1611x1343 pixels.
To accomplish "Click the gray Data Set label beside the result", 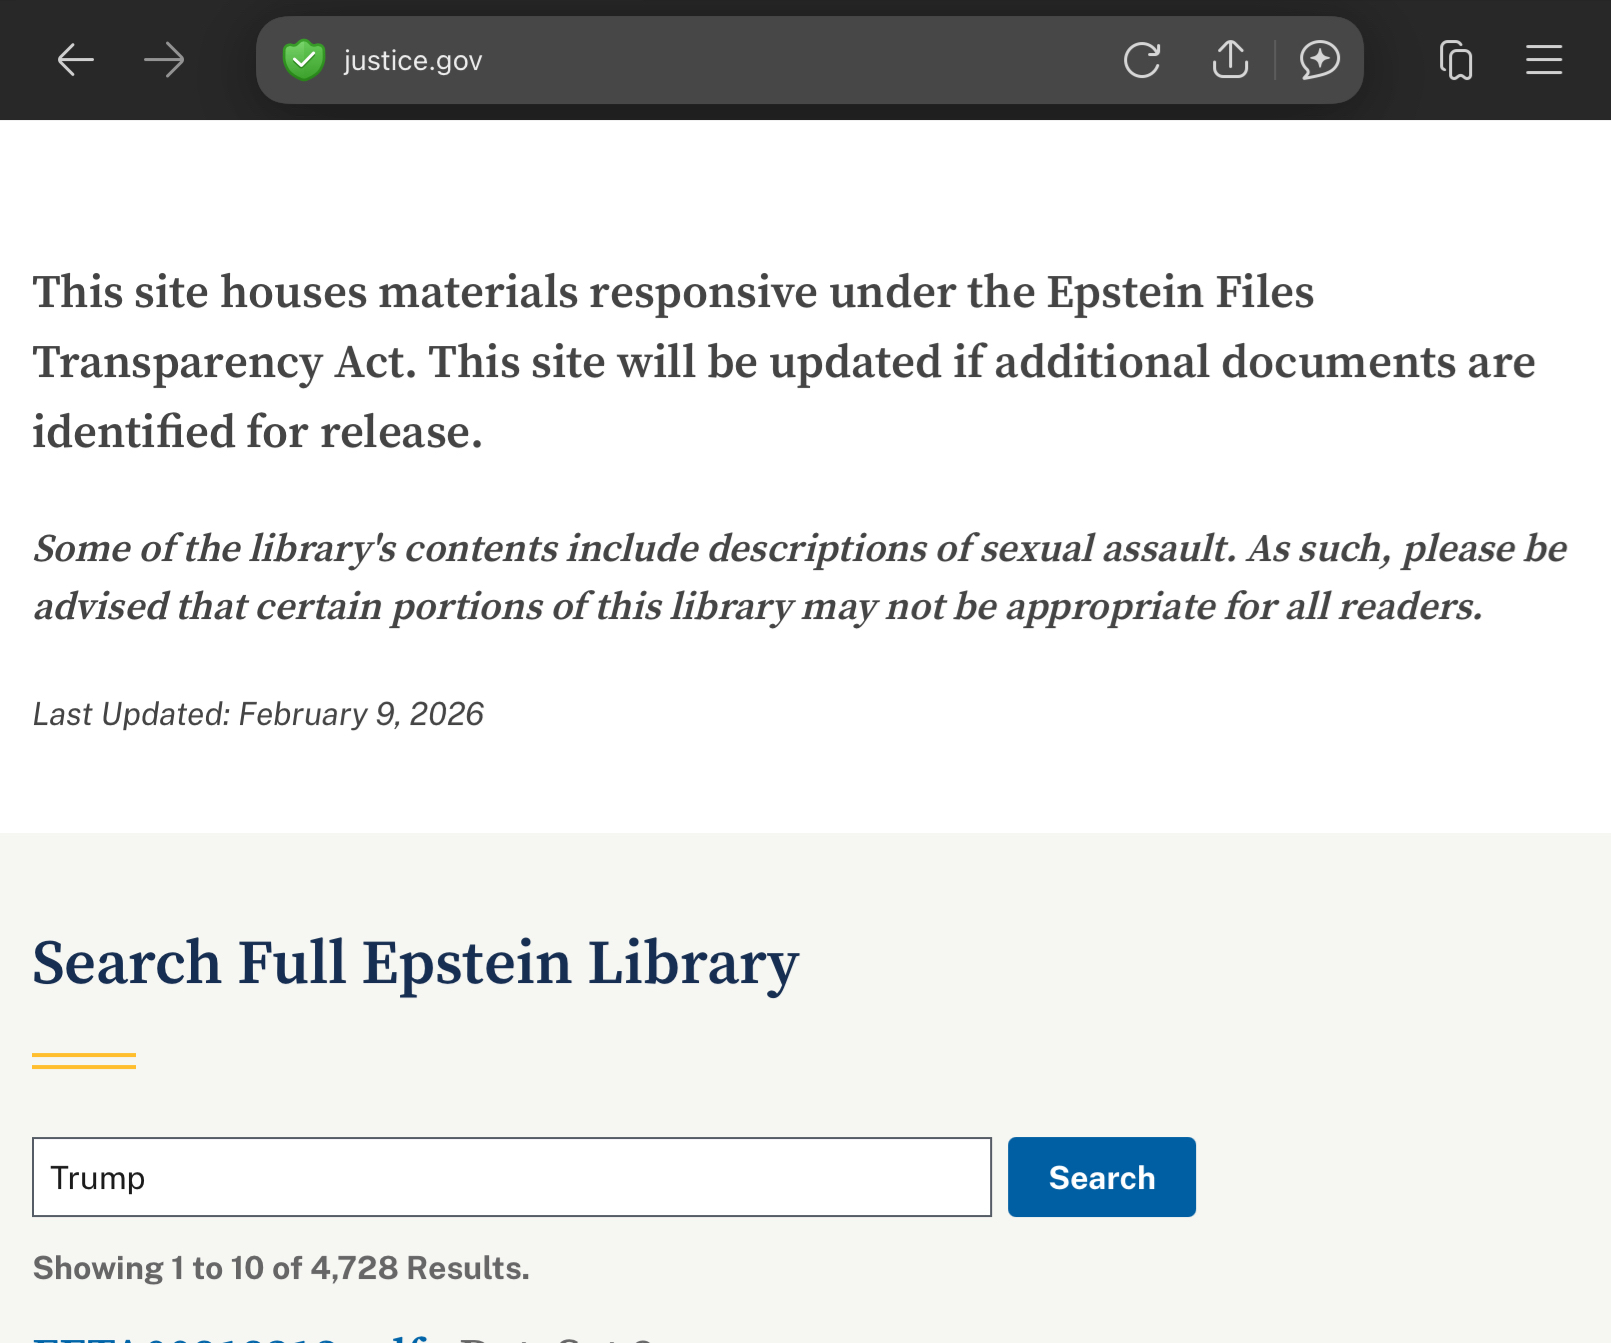I will 555,1338.
